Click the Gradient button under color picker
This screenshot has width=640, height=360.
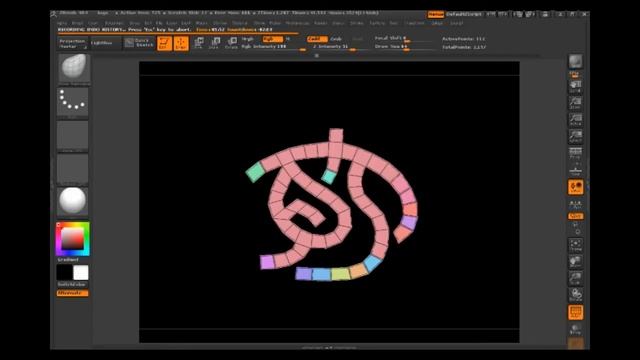(68, 260)
